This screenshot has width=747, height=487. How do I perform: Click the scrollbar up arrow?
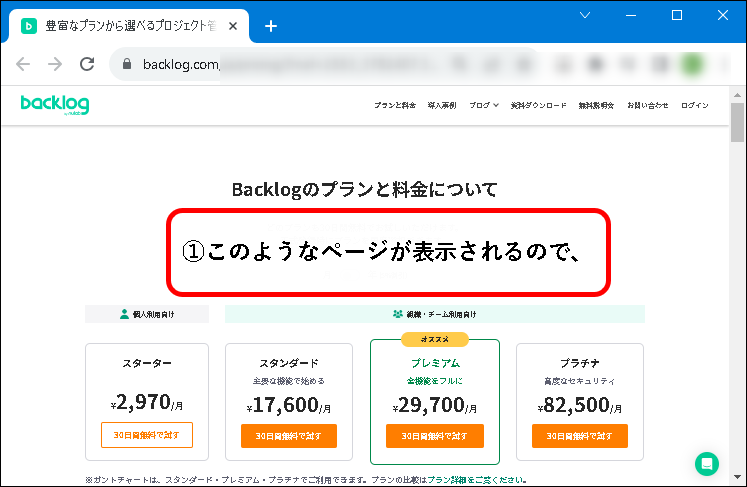pos(737,95)
